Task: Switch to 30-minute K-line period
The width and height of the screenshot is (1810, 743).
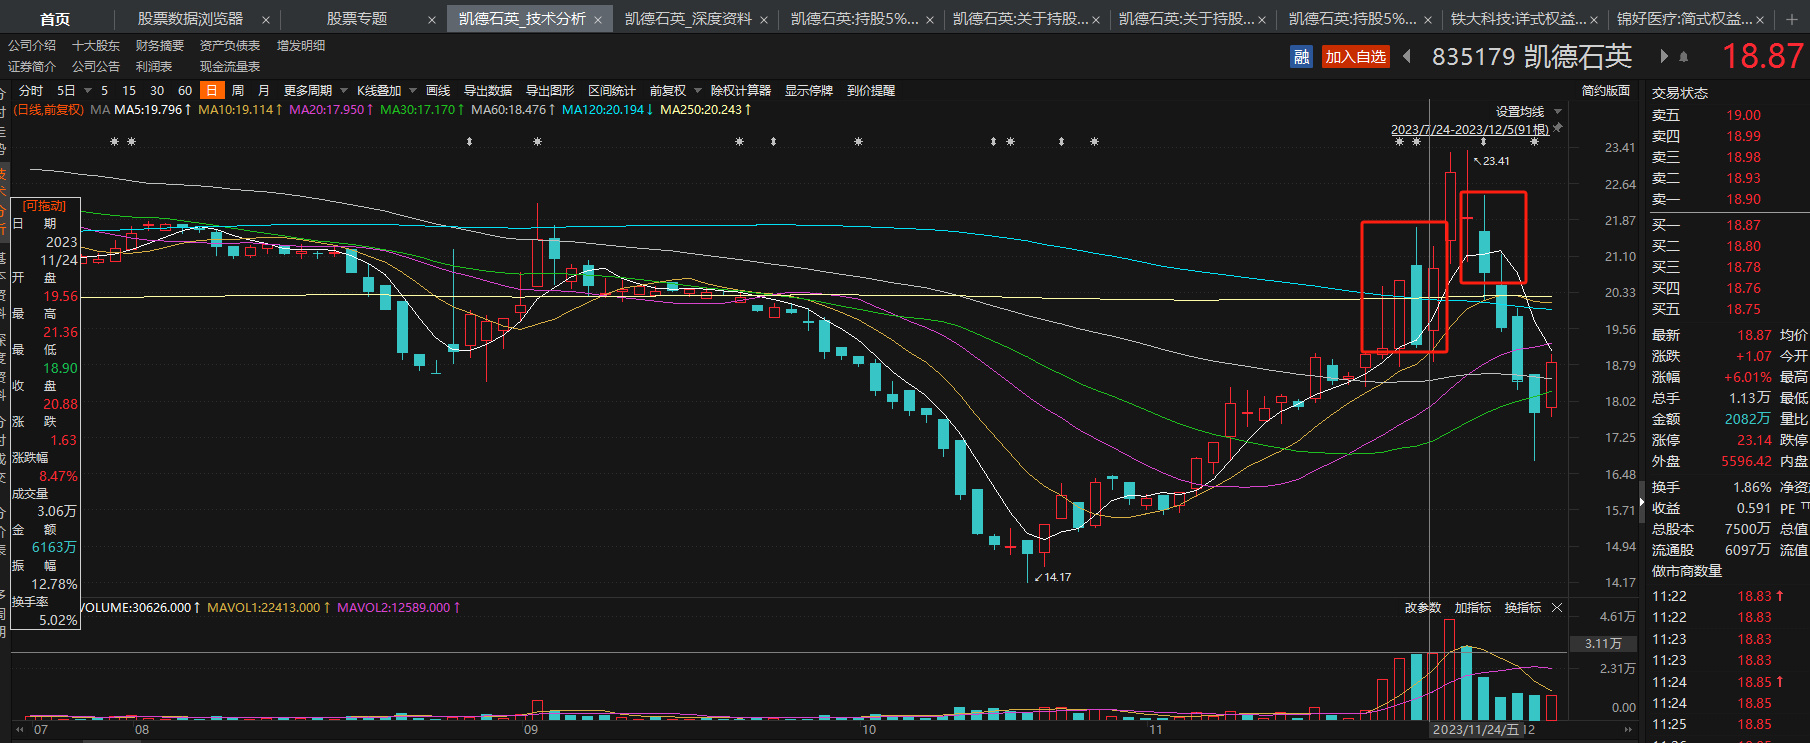Action: [x=157, y=91]
